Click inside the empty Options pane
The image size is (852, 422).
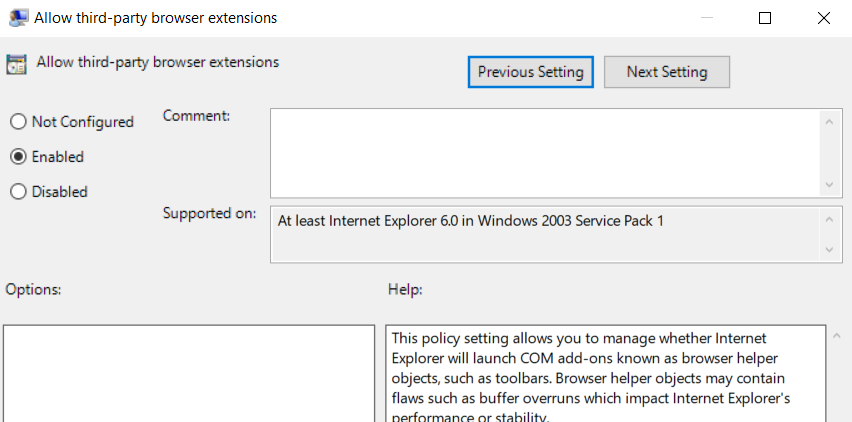point(188,372)
